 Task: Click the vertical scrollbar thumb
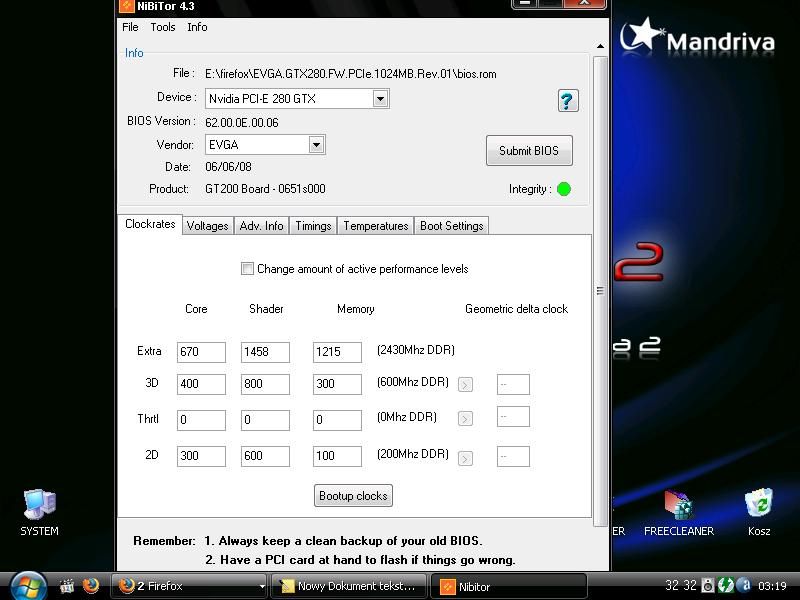tap(601, 291)
